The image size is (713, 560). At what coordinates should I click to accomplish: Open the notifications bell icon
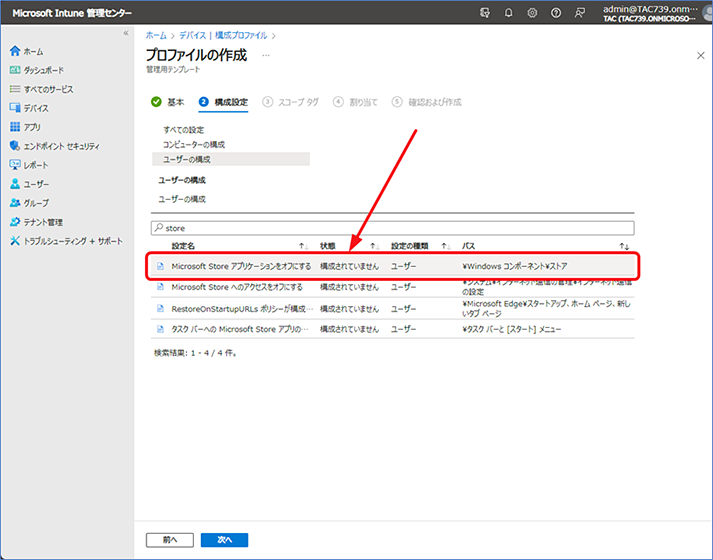(508, 13)
